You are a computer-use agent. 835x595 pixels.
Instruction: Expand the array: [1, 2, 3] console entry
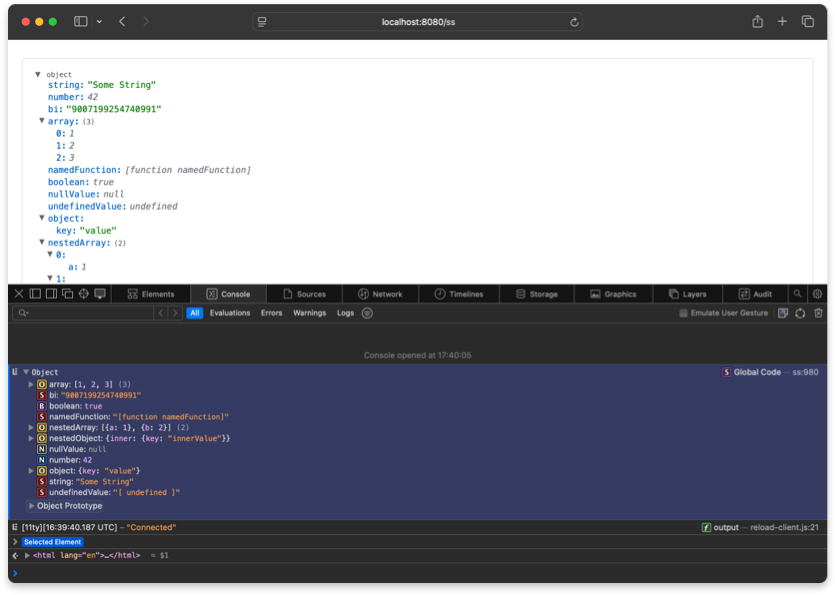coord(31,384)
